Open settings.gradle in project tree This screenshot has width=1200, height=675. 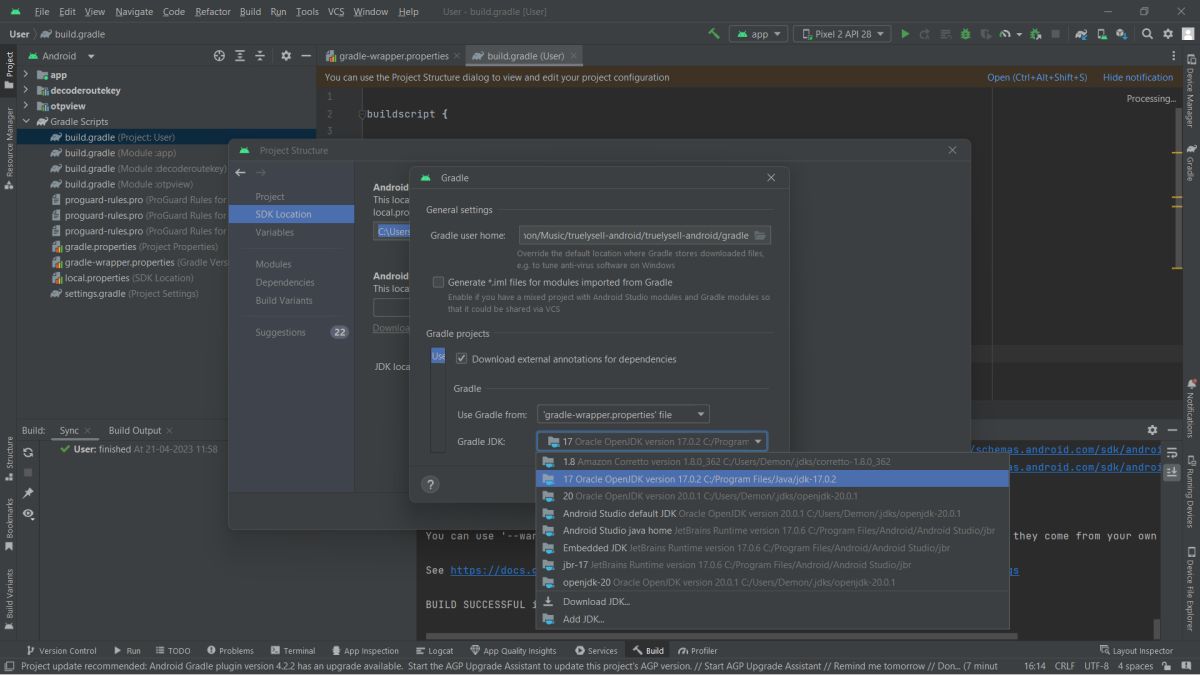pos(124,294)
